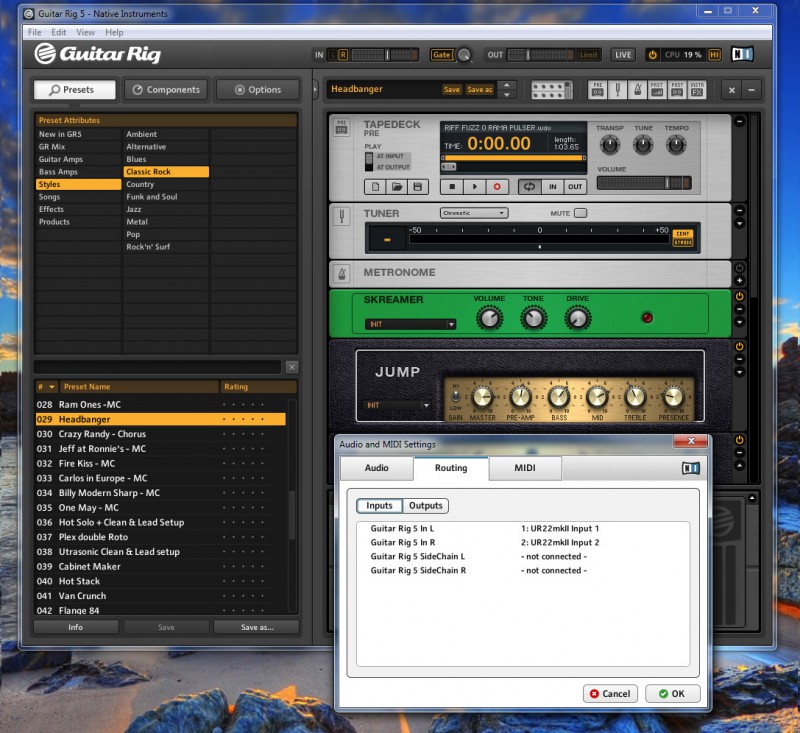Cancel the Audio and MIDI Settings dialog

(x=610, y=694)
